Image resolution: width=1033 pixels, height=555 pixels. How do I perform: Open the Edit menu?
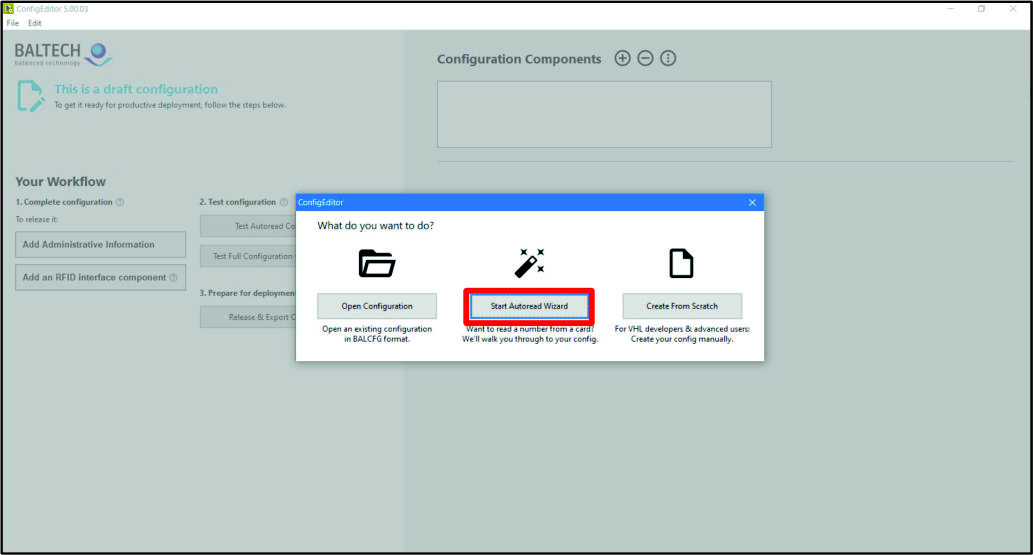pos(35,23)
